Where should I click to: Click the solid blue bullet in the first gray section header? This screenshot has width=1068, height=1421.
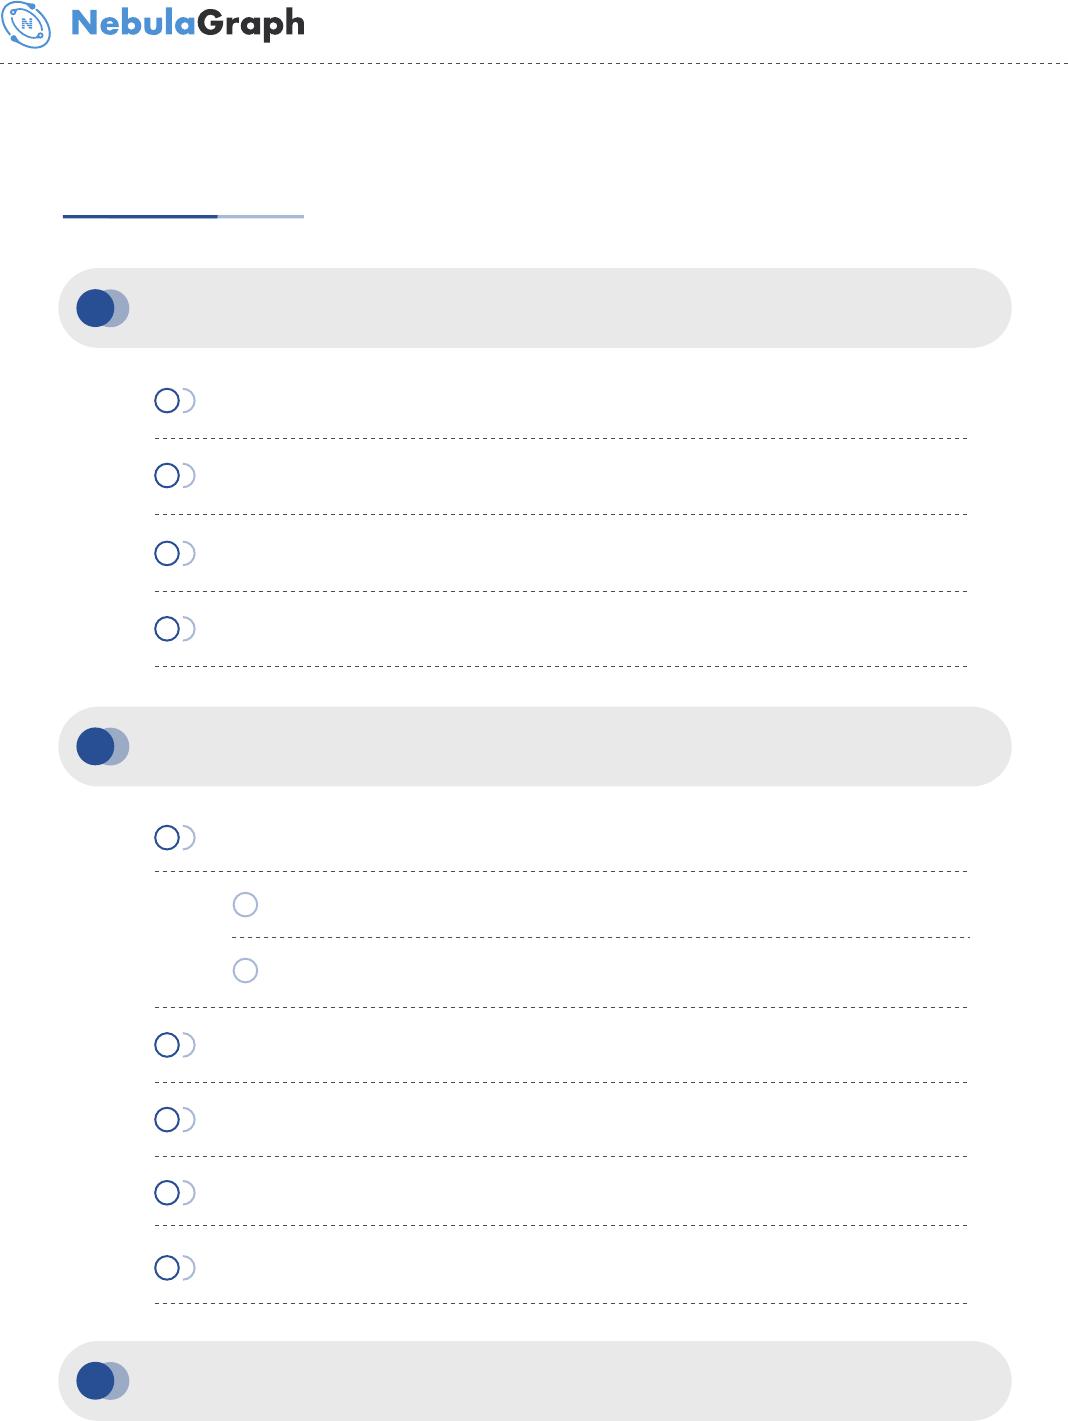pyautogui.click(x=95, y=308)
